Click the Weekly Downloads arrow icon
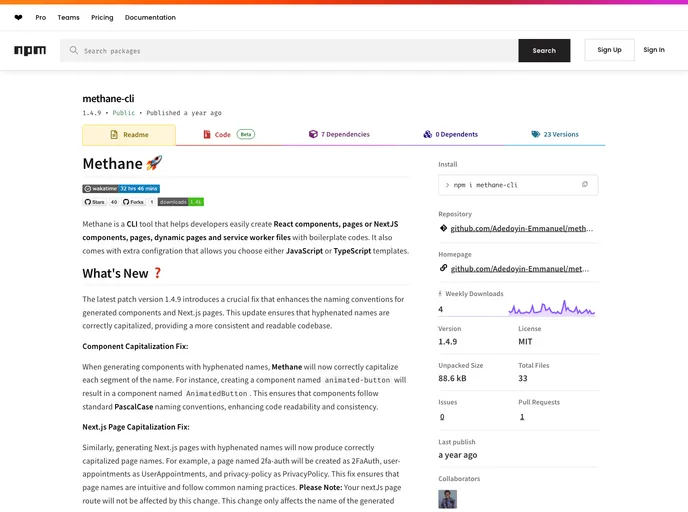The image size is (688, 512). [440, 294]
